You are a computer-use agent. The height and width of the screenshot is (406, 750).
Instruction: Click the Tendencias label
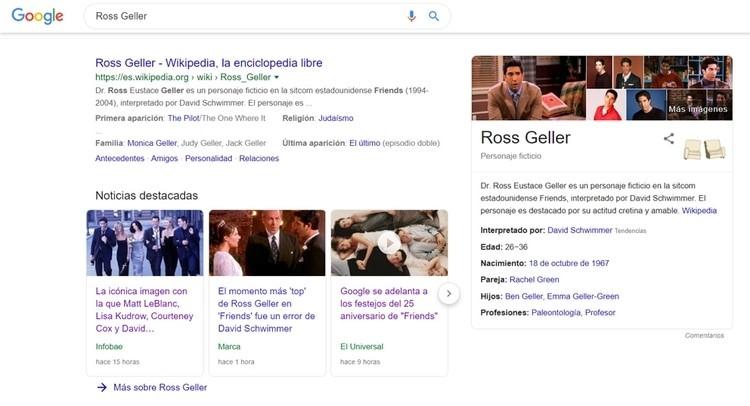coord(630,230)
